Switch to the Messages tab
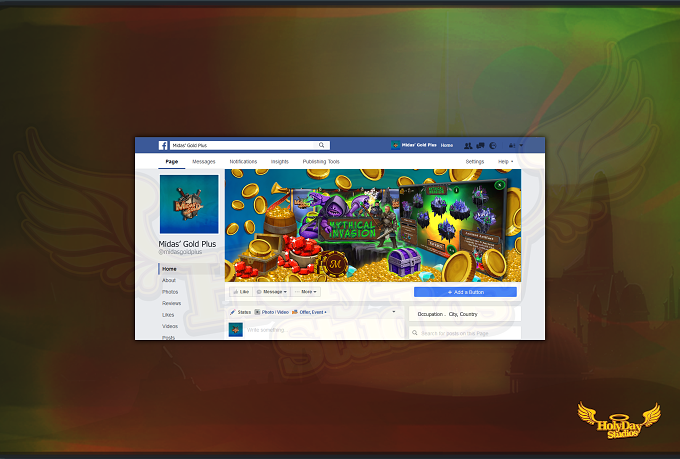 click(x=204, y=161)
